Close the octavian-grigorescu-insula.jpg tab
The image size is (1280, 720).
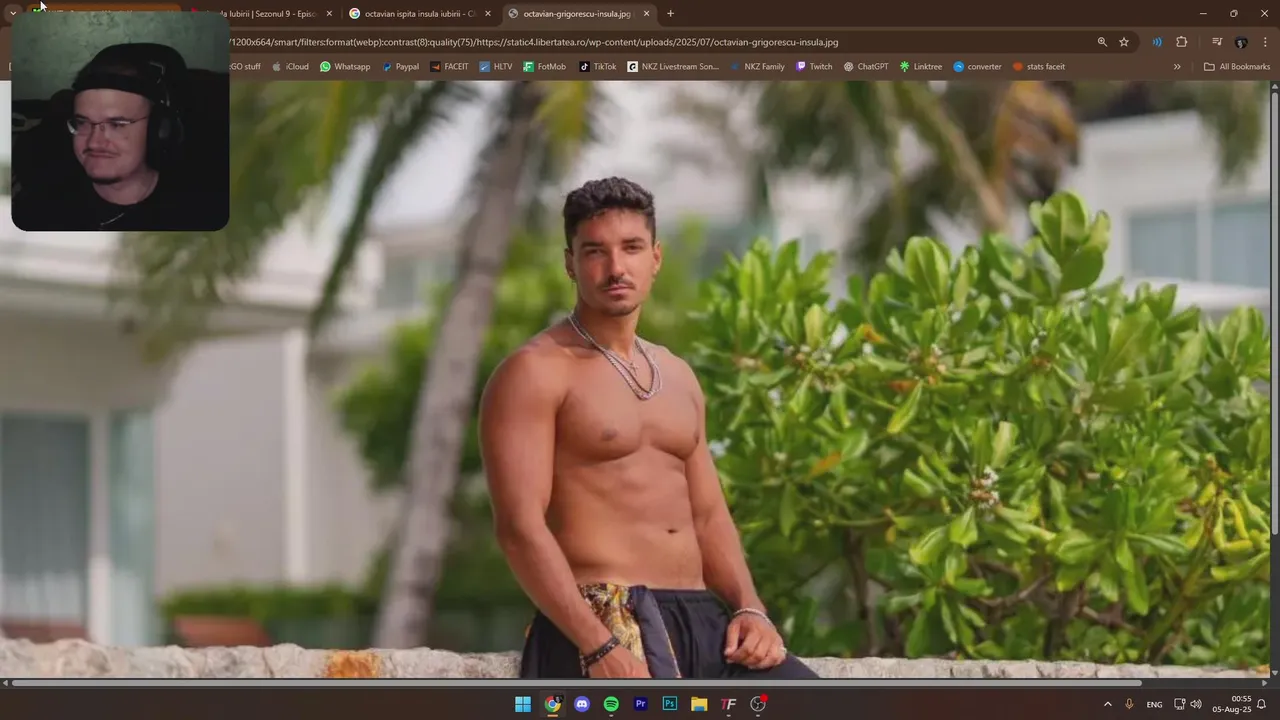pos(646,14)
